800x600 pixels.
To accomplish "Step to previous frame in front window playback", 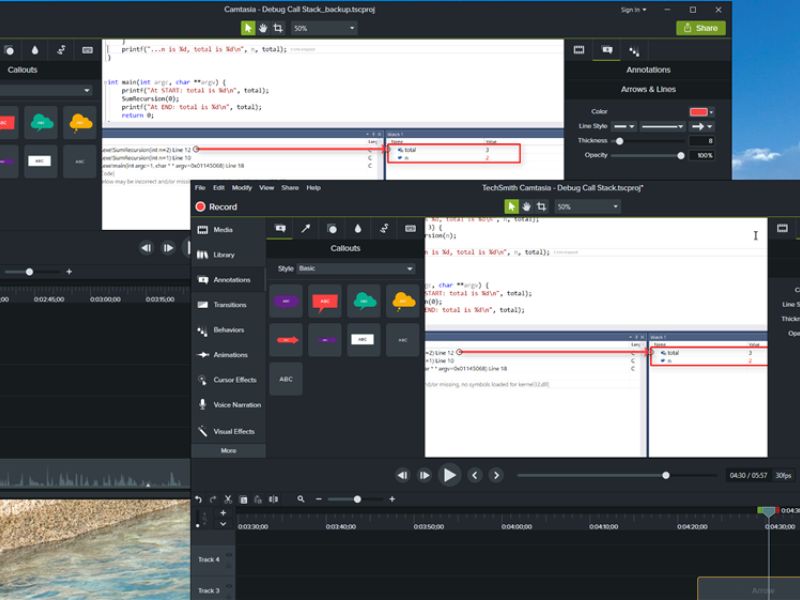I will pos(403,476).
